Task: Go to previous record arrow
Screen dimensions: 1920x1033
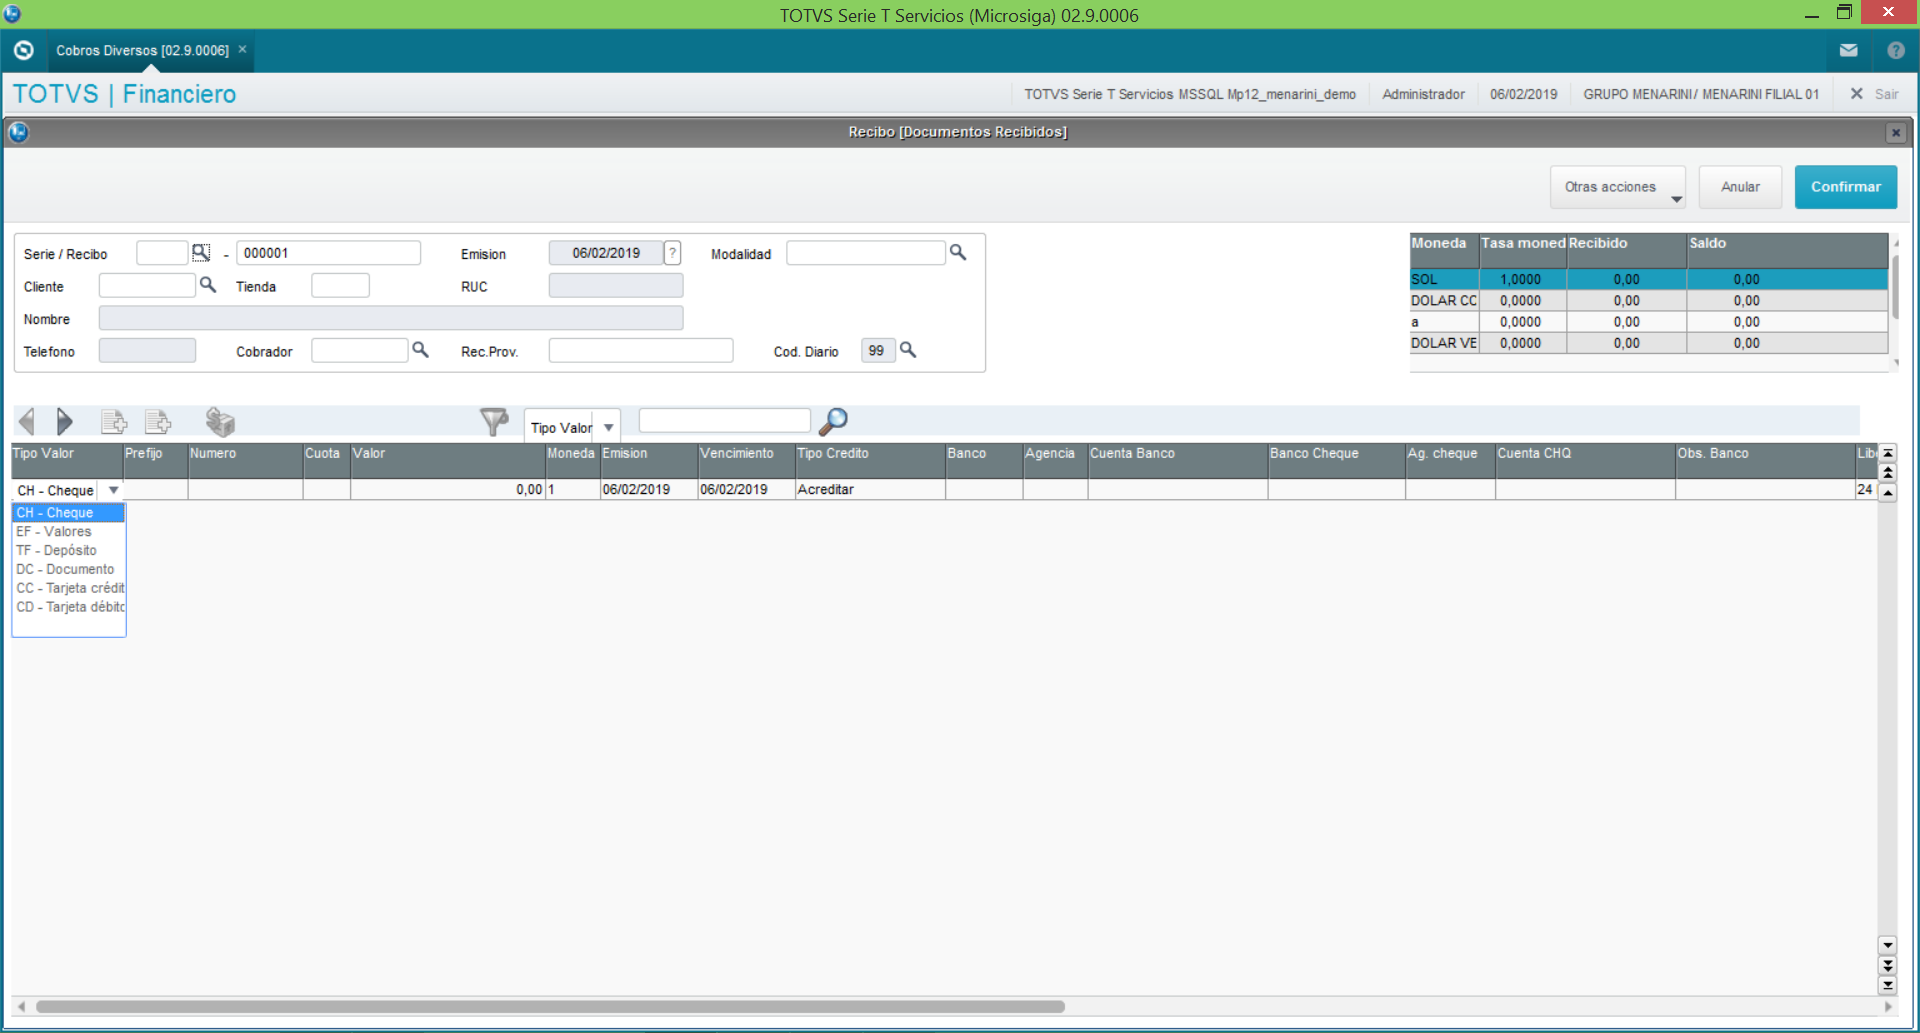Action: pyautogui.click(x=27, y=421)
